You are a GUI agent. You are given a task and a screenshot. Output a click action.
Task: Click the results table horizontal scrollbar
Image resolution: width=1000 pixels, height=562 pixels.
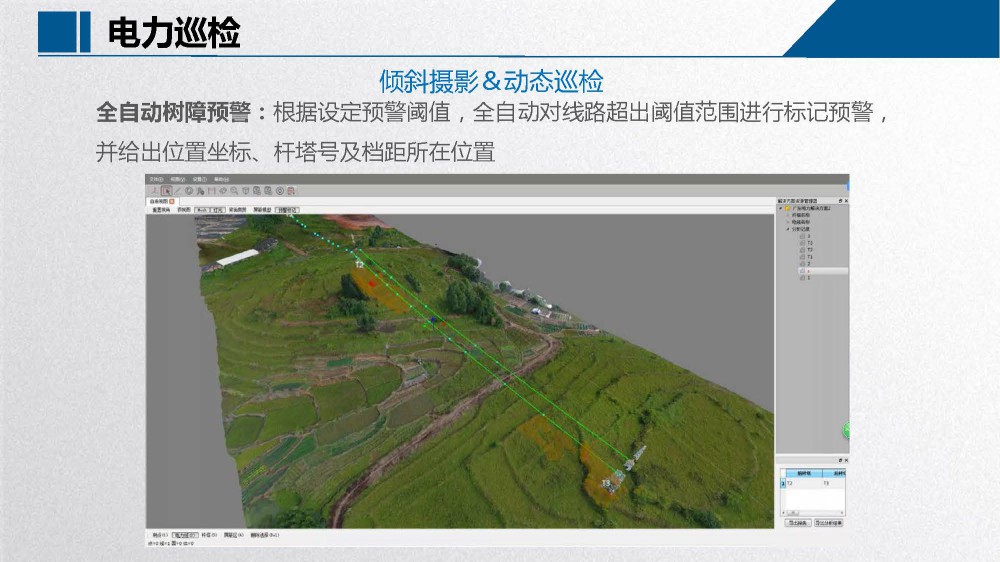coord(812,512)
